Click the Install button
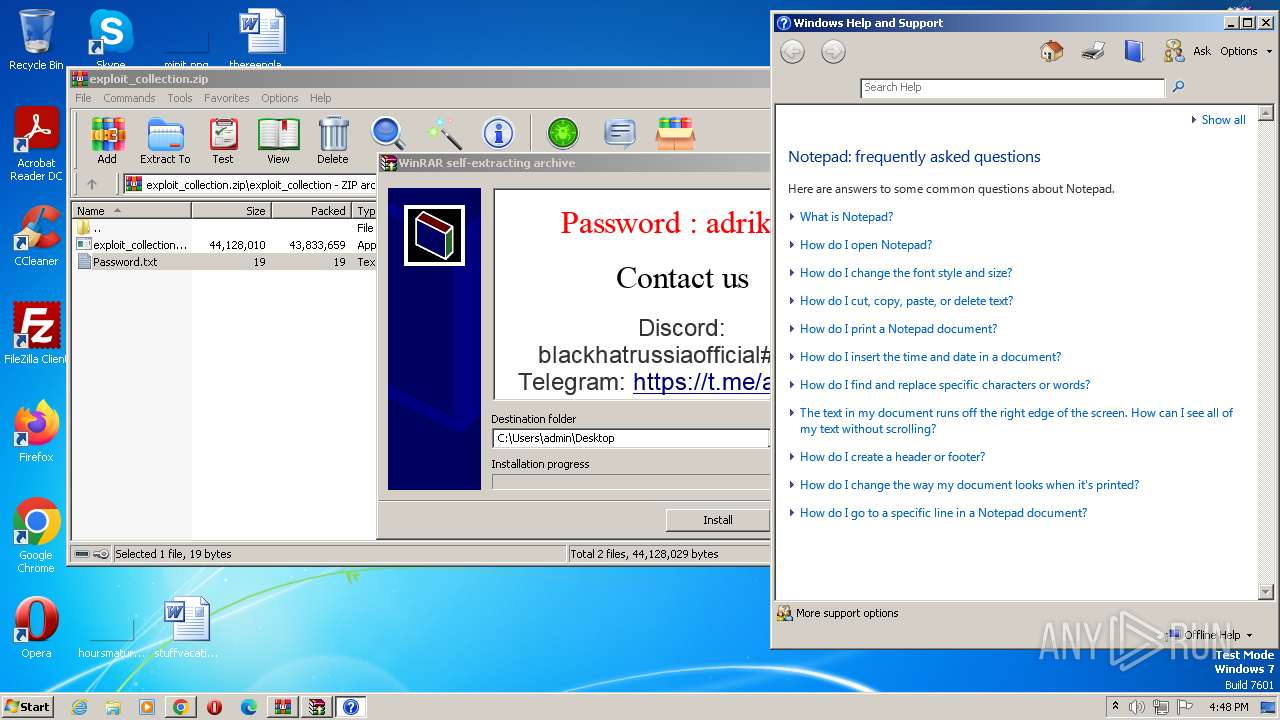This screenshot has height=720, width=1280. pos(717,520)
